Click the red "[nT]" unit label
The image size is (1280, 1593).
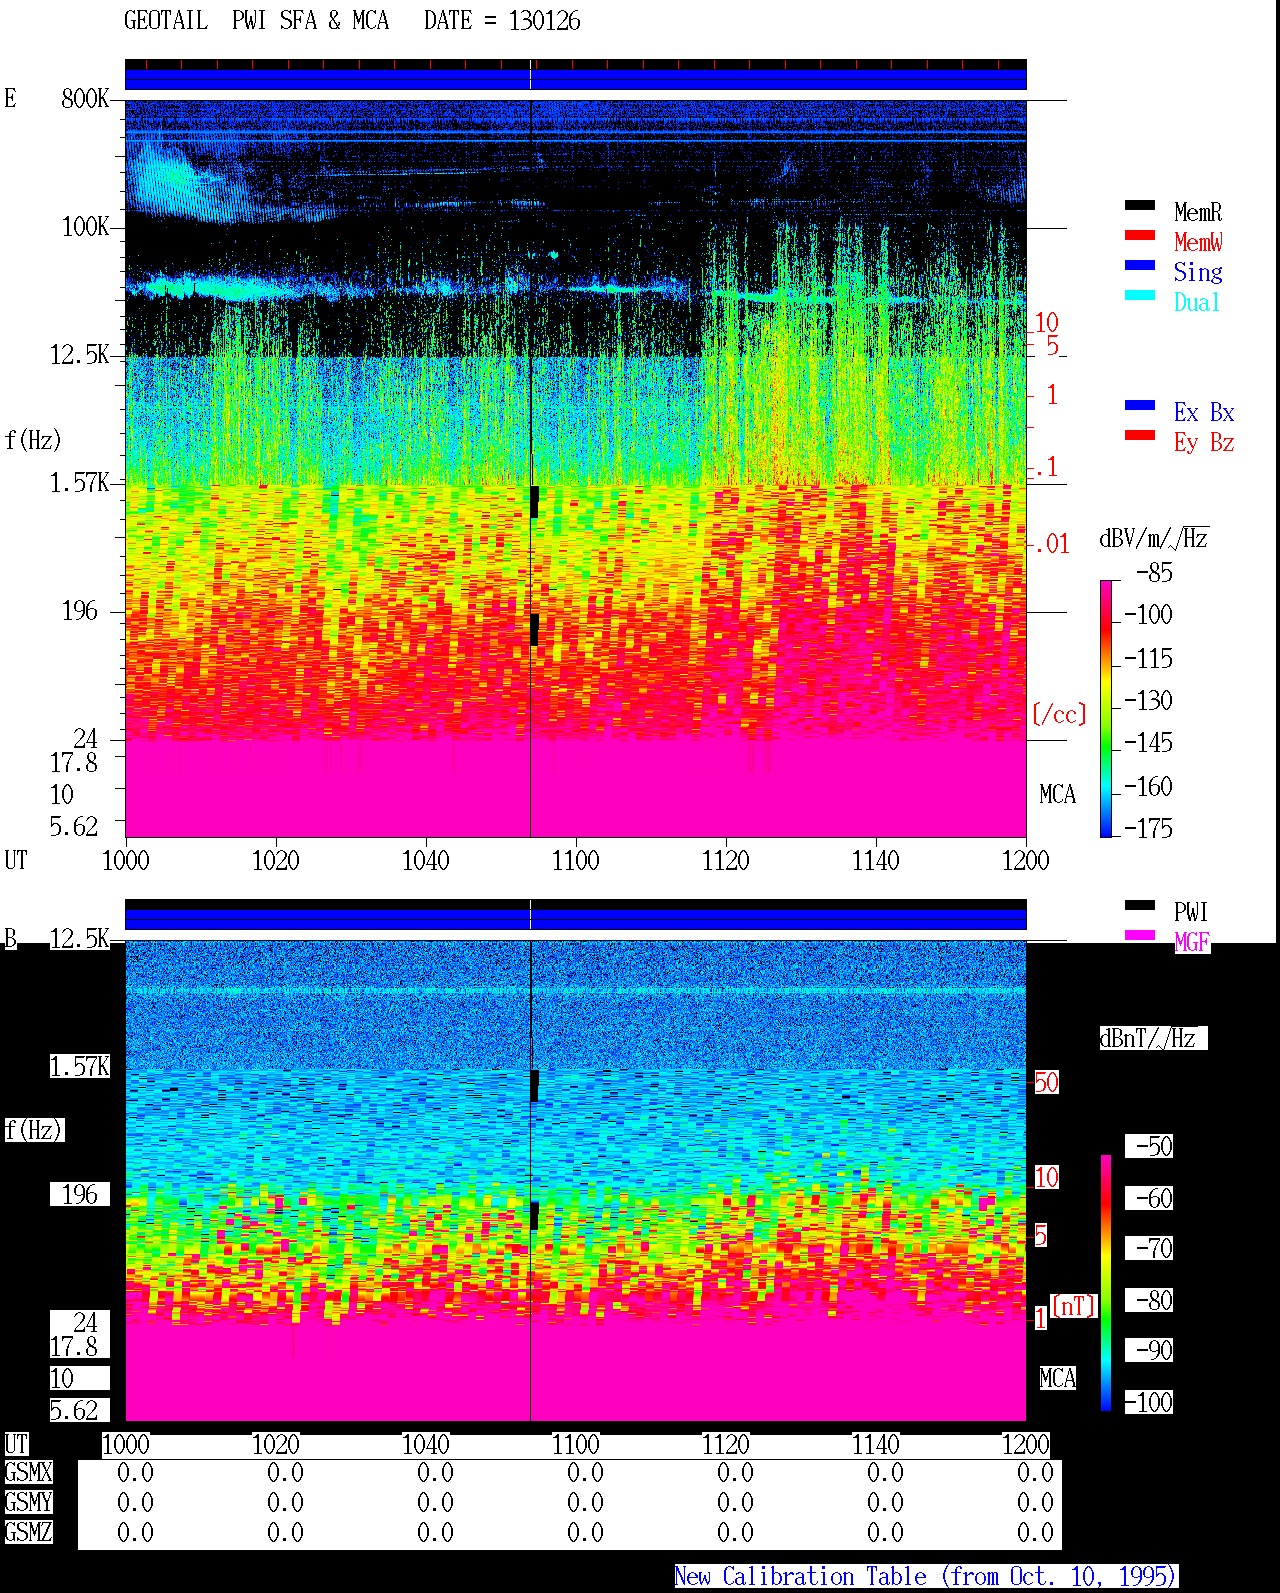1074,1306
